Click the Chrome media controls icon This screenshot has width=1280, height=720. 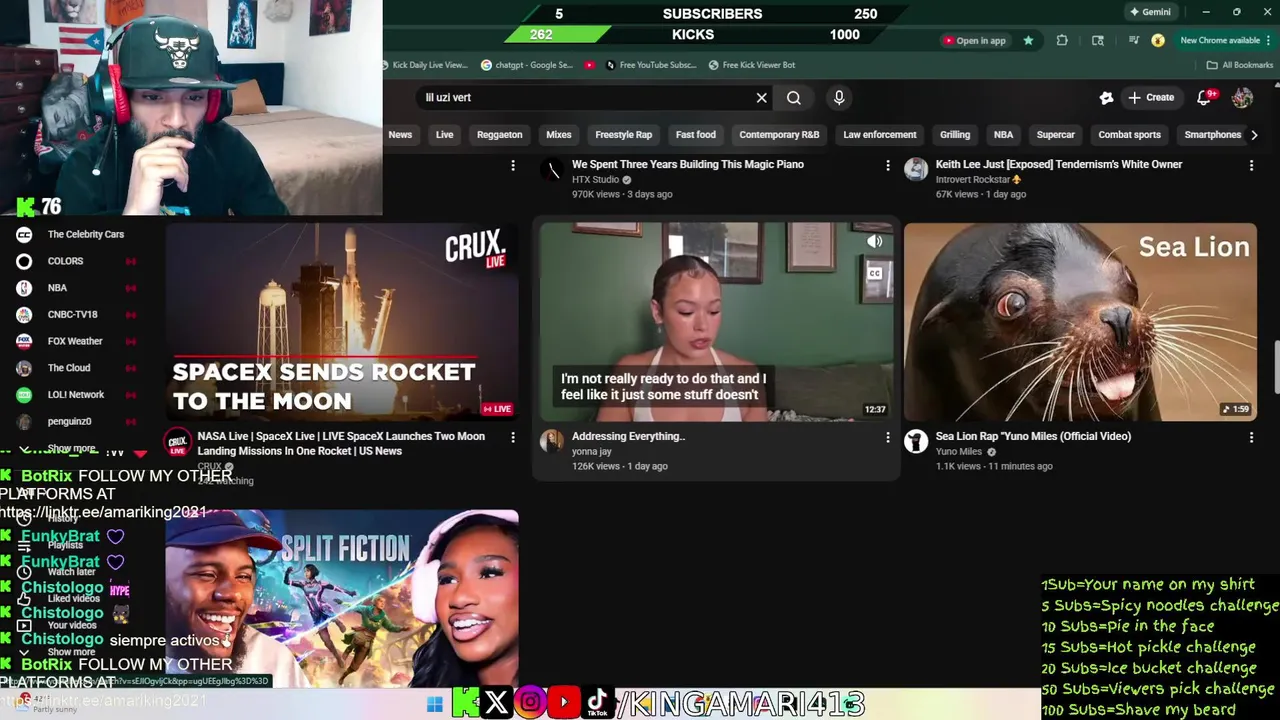coord(1133,40)
